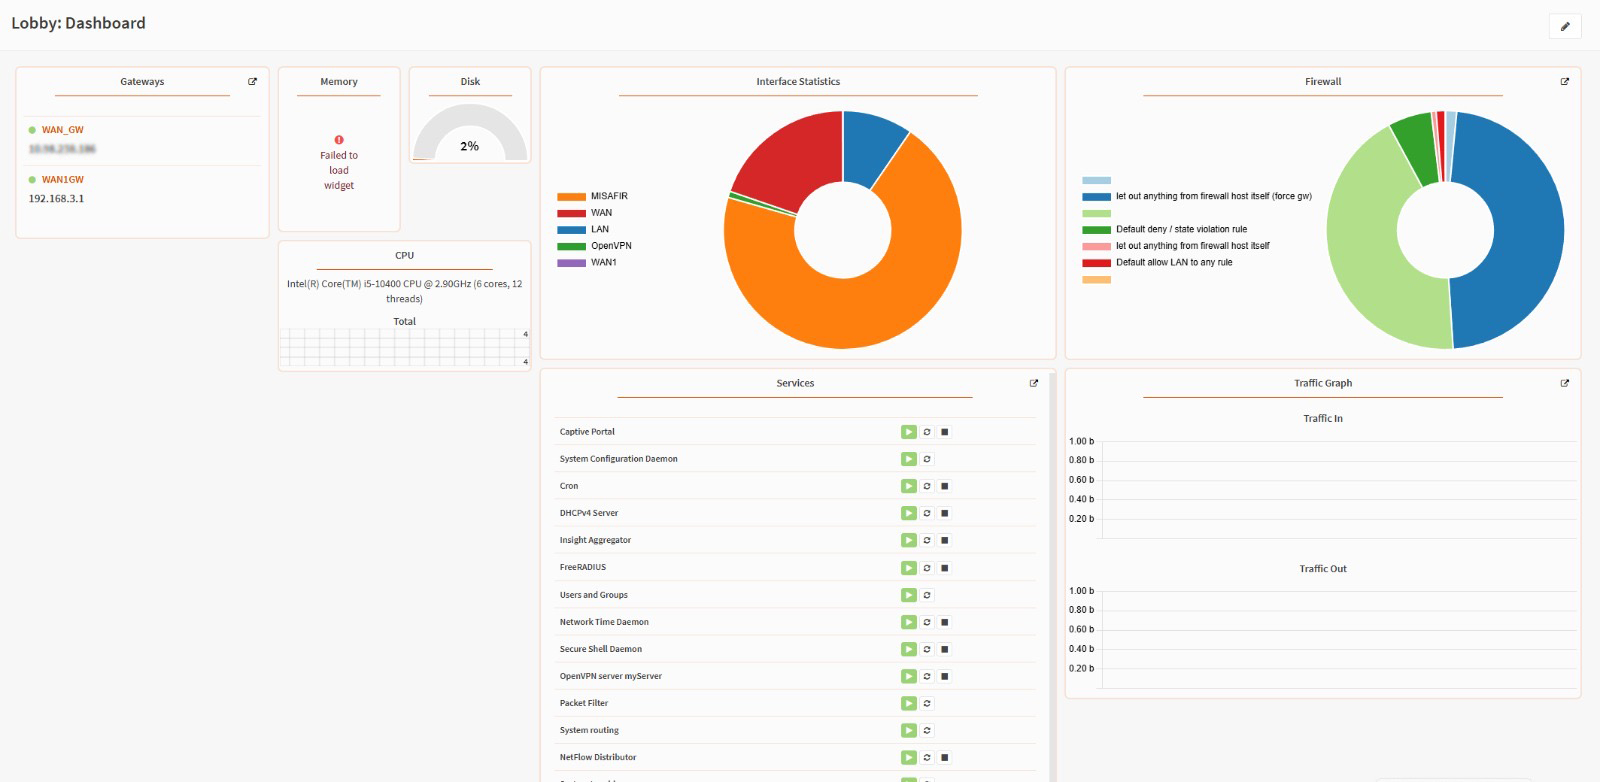Toggle OpenVPN green legend swatch
Screen dimensions: 1600x782
(x=571, y=246)
